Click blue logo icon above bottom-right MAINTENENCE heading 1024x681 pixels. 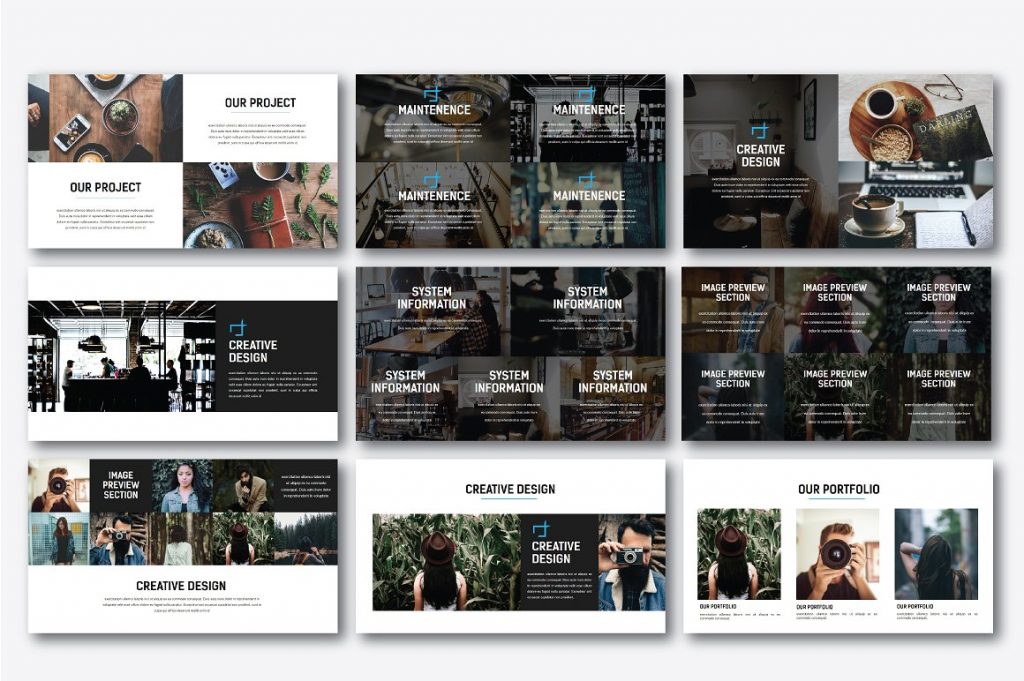point(588,179)
